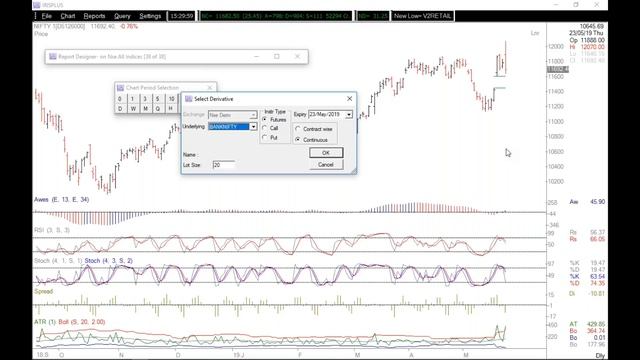The width and height of the screenshot is (640, 360).
Task: Click the Spread indicator label
Action: [44, 291]
